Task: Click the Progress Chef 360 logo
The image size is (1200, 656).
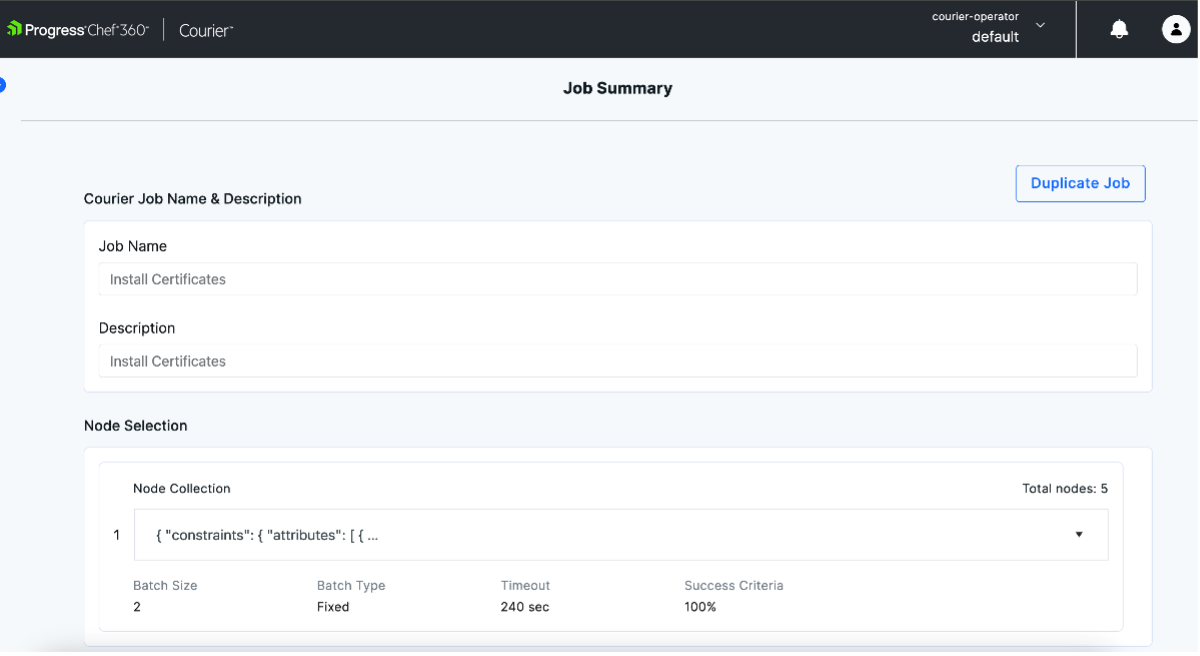Action: click(78, 30)
